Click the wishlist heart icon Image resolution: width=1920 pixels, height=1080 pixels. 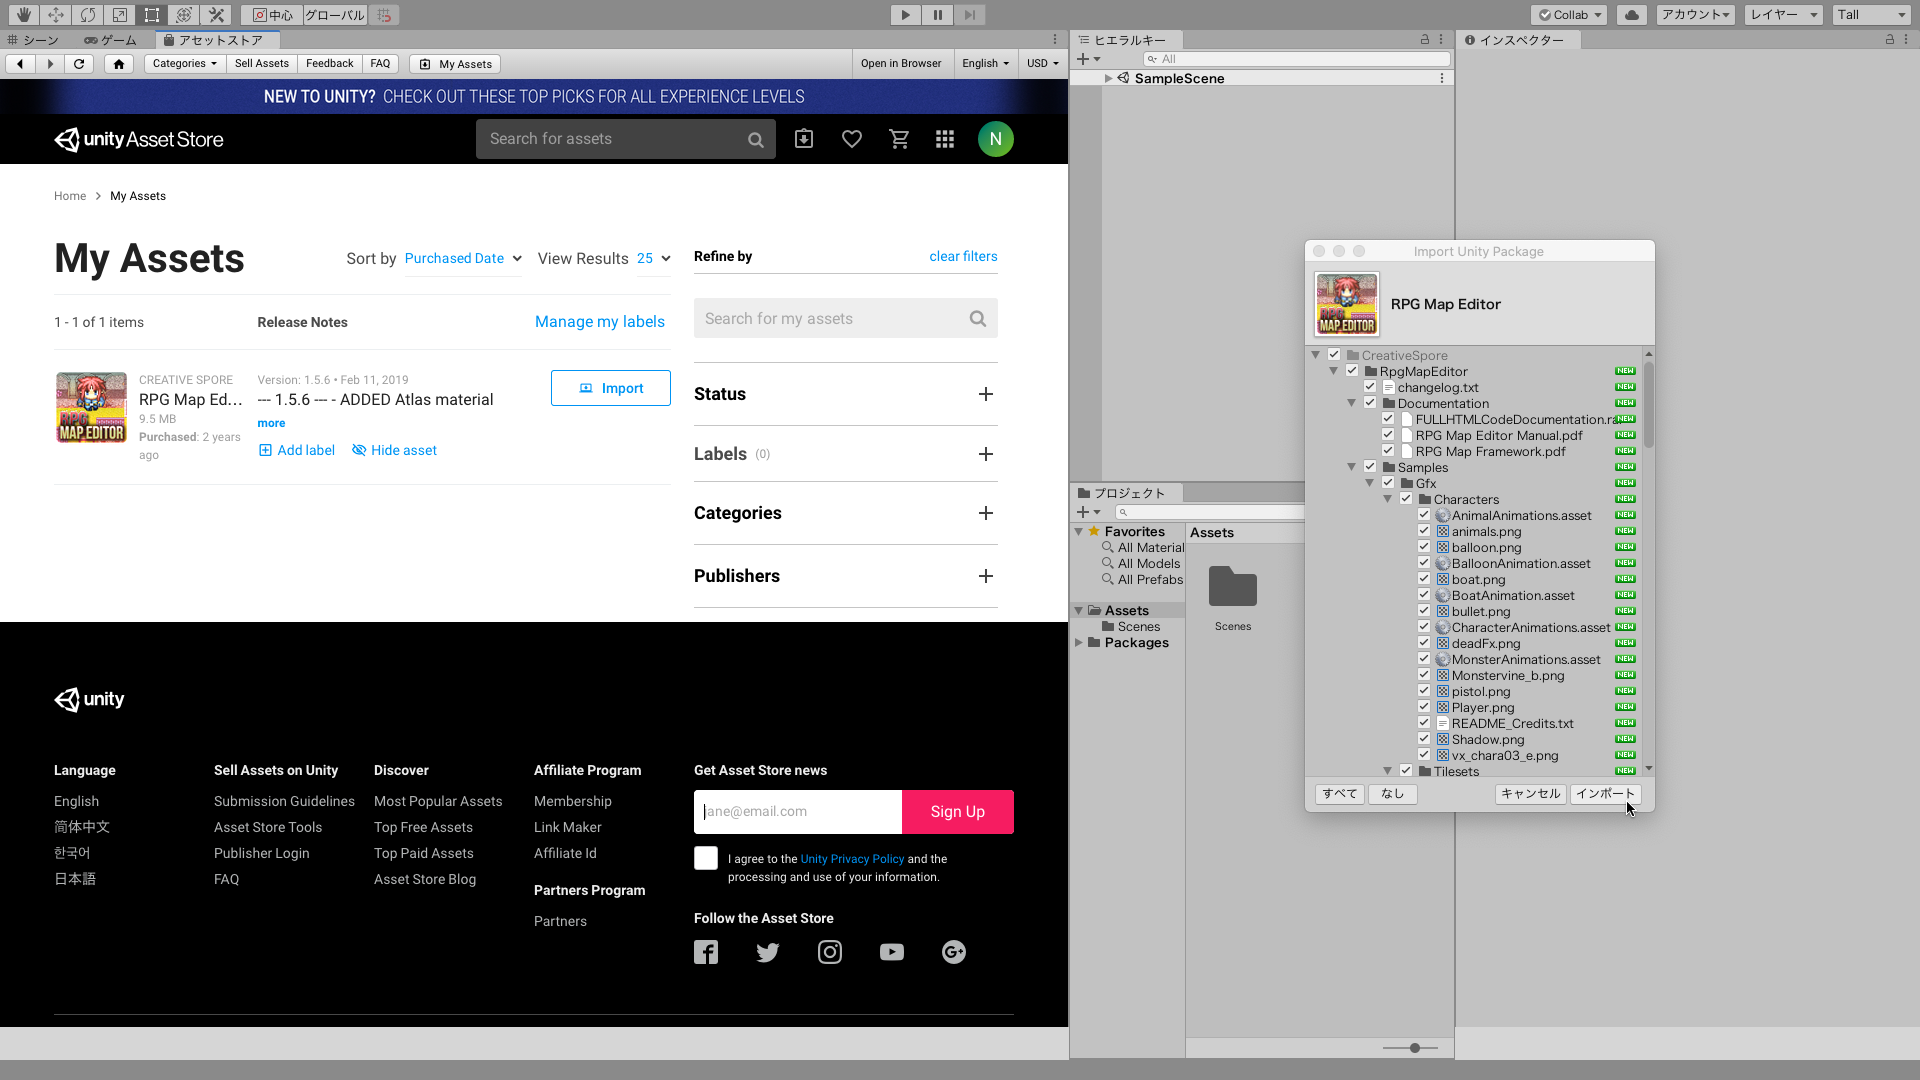[x=851, y=140]
